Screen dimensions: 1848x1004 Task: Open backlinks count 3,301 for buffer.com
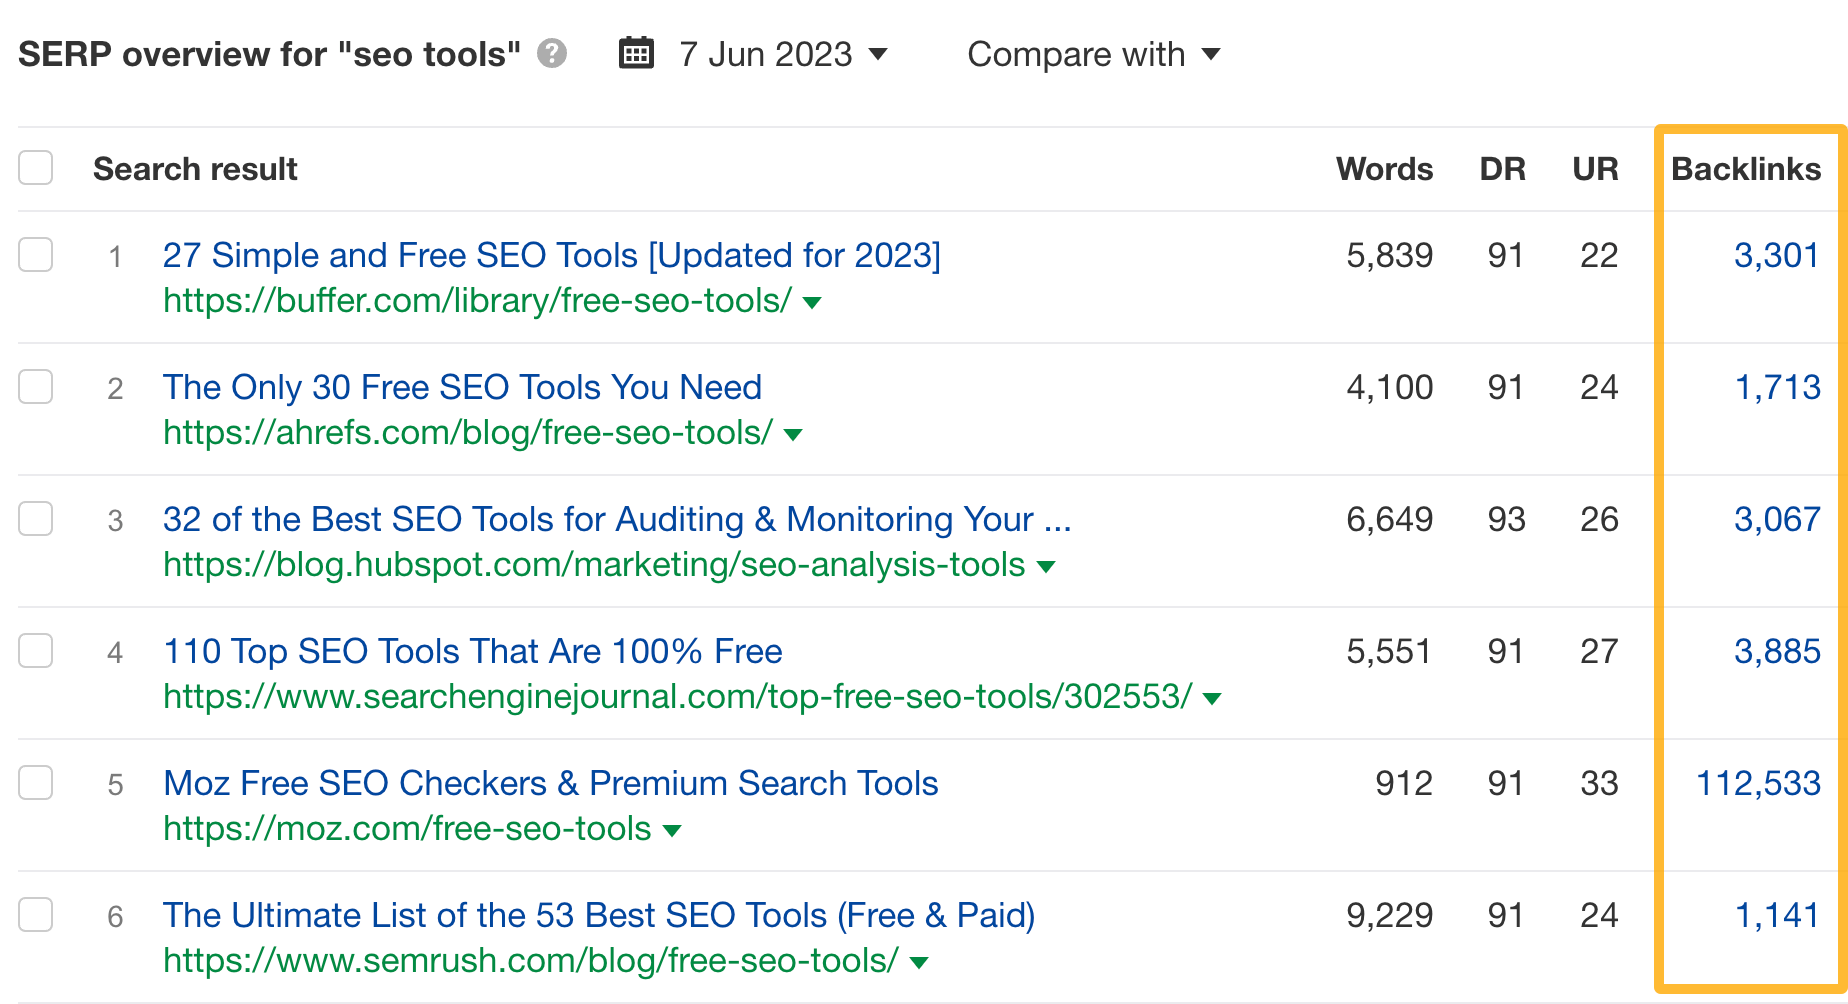click(1777, 255)
